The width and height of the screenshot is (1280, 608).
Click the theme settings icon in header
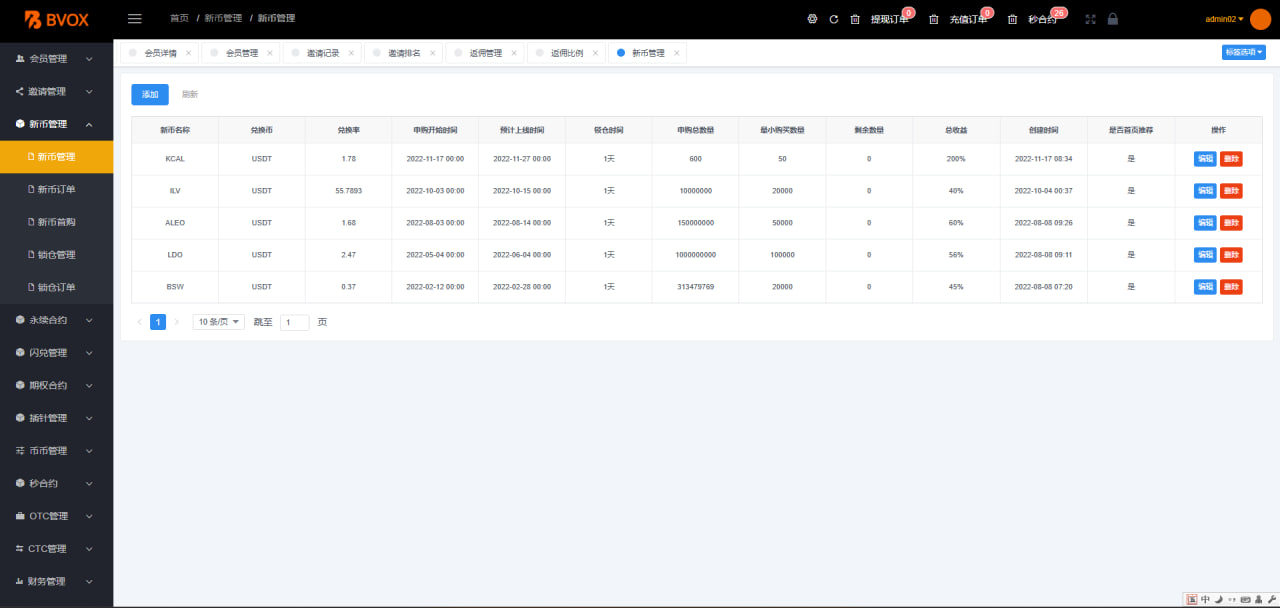tap(812, 19)
